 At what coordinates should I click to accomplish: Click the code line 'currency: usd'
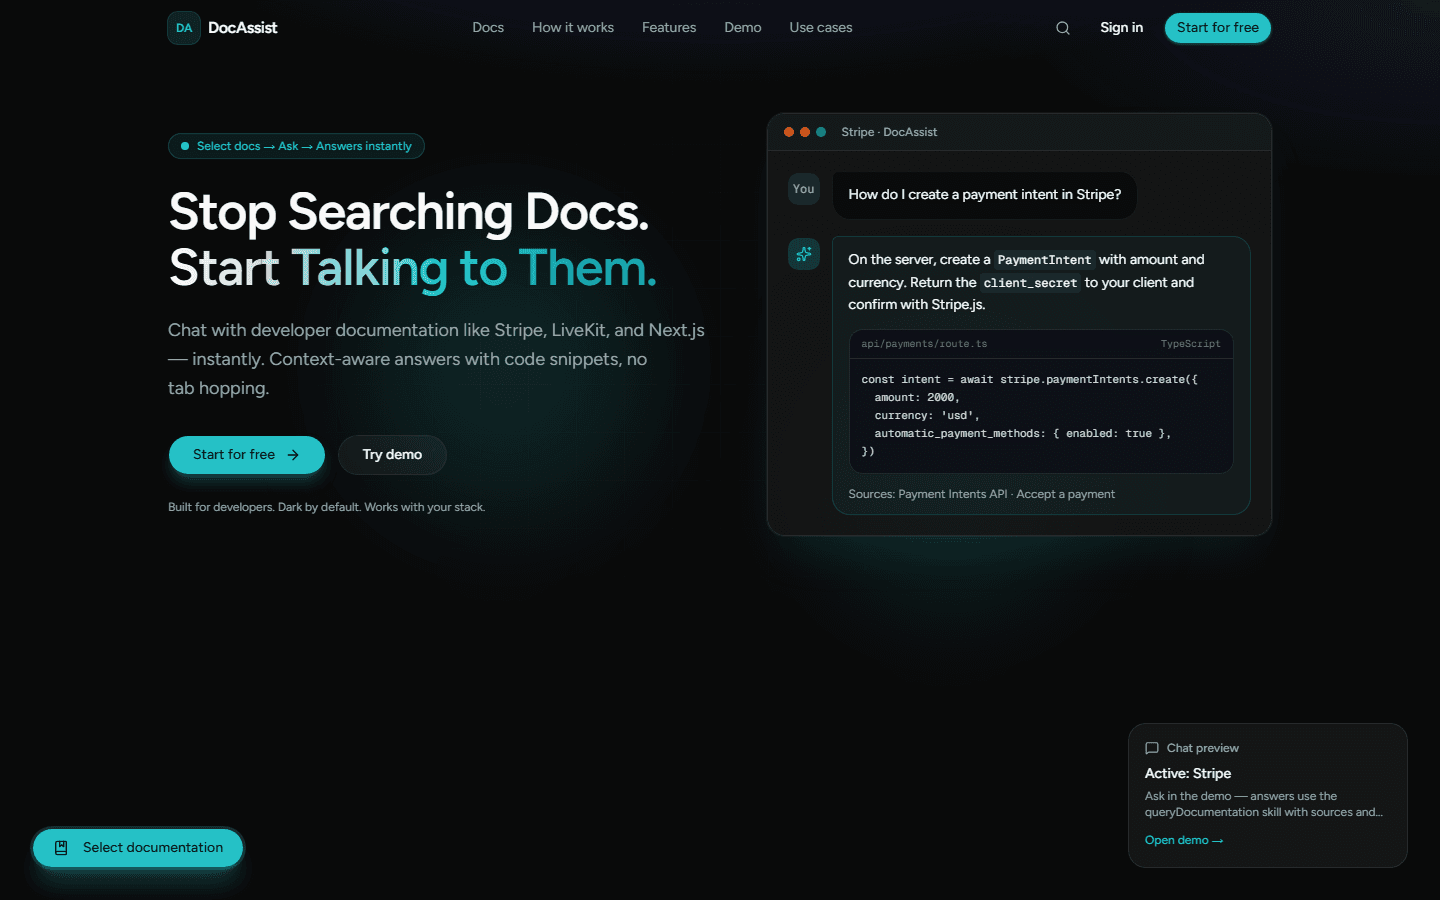point(927,416)
